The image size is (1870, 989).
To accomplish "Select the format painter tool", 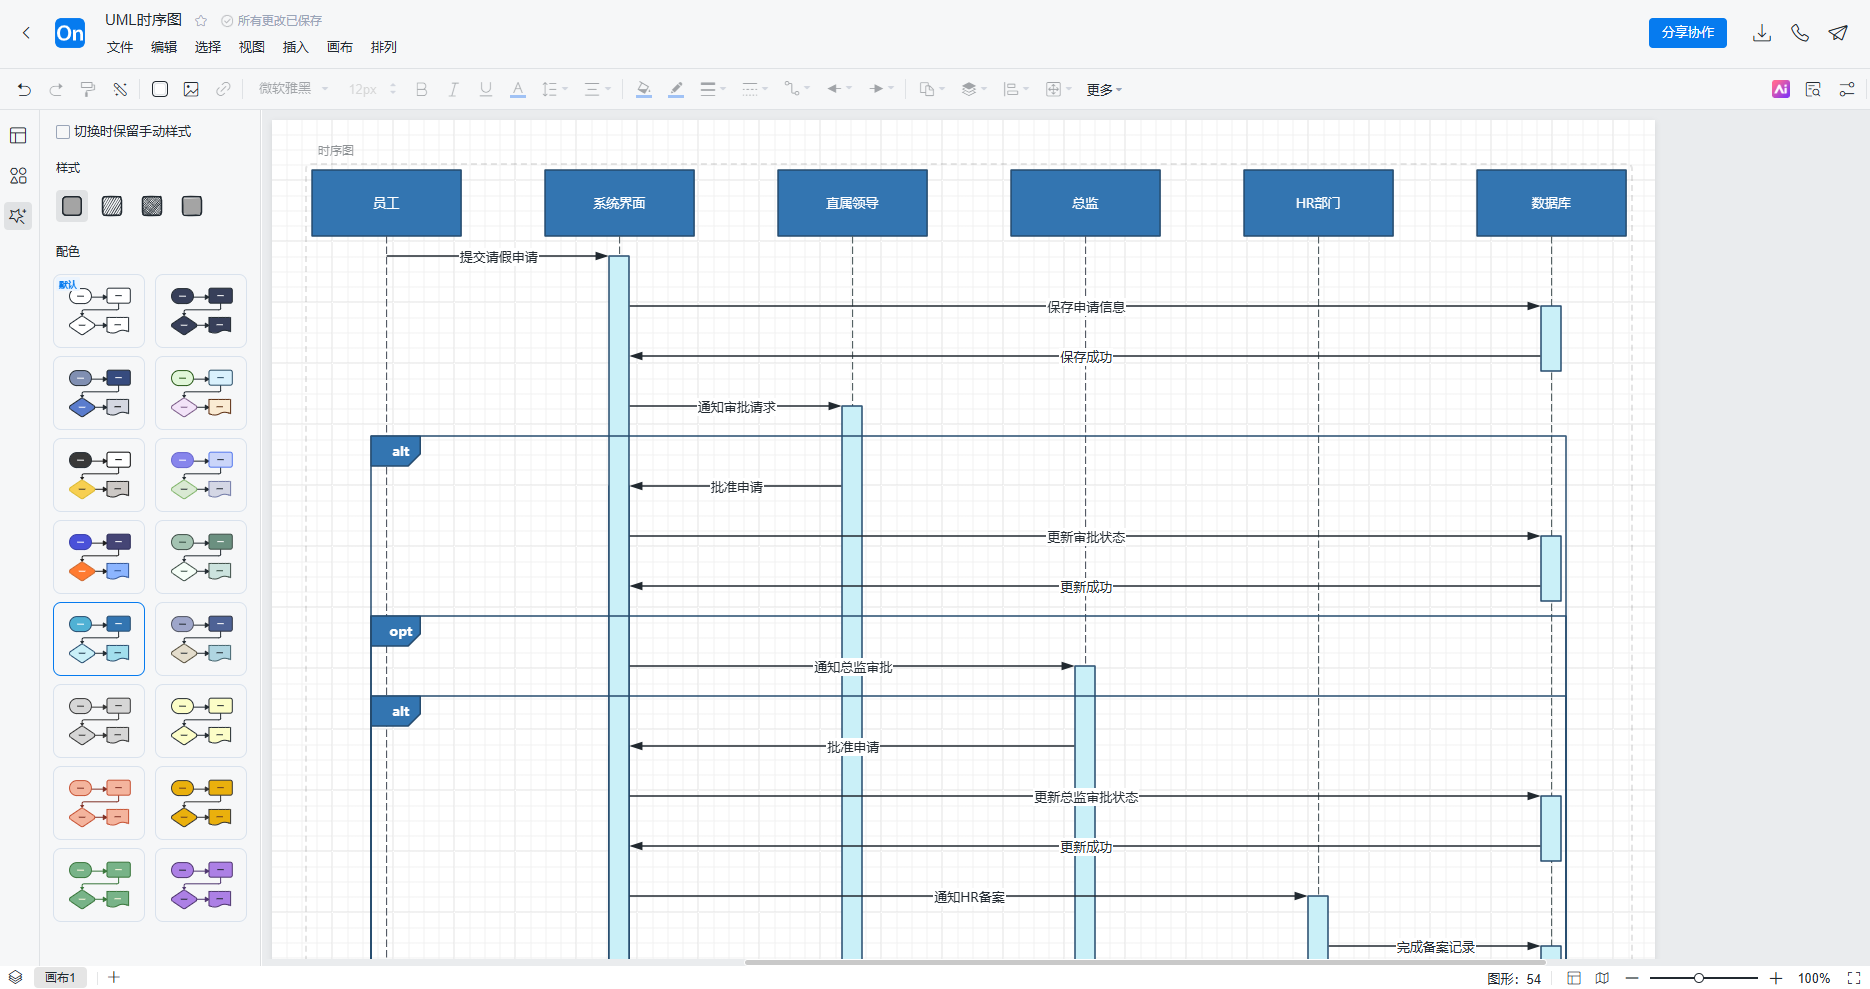I will pos(88,90).
